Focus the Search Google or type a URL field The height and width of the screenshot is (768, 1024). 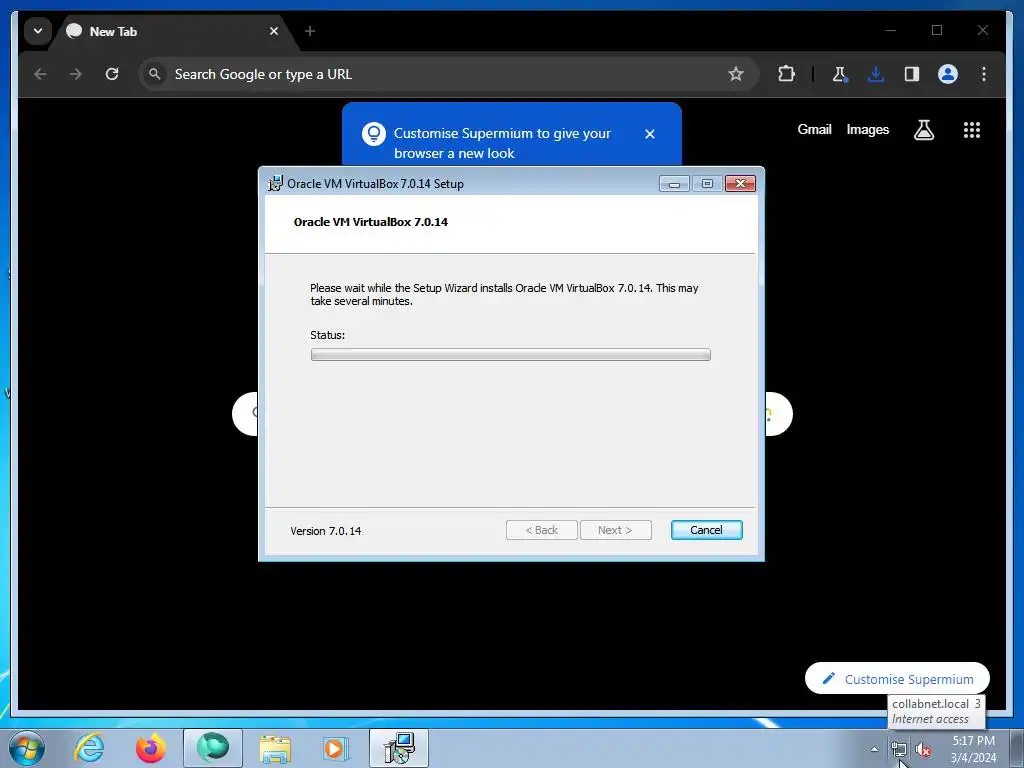pos(444,74)
